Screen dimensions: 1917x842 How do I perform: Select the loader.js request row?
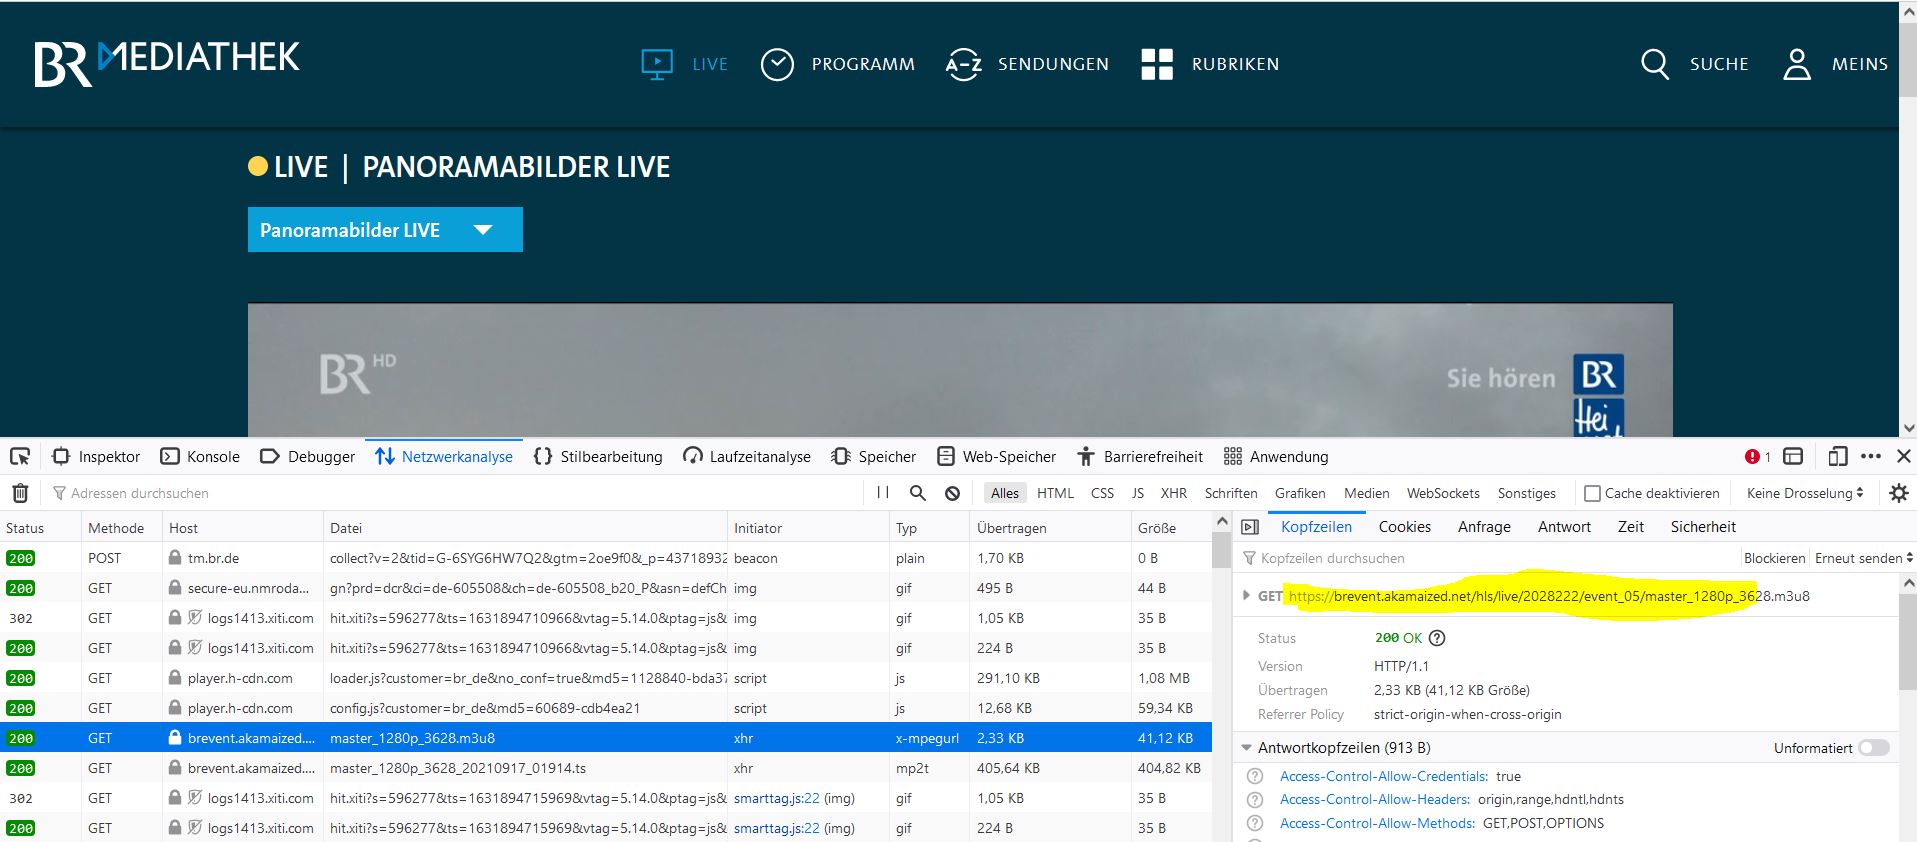pos(606,678)
